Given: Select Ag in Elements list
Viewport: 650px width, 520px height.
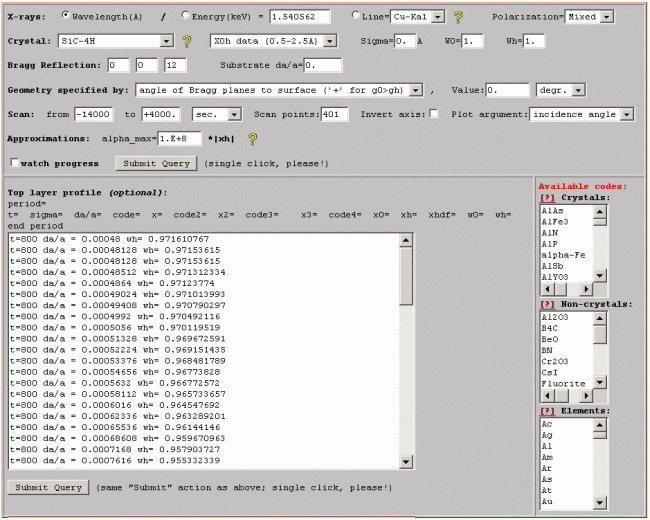Looking at the screenshot, I should pos(547,435).
